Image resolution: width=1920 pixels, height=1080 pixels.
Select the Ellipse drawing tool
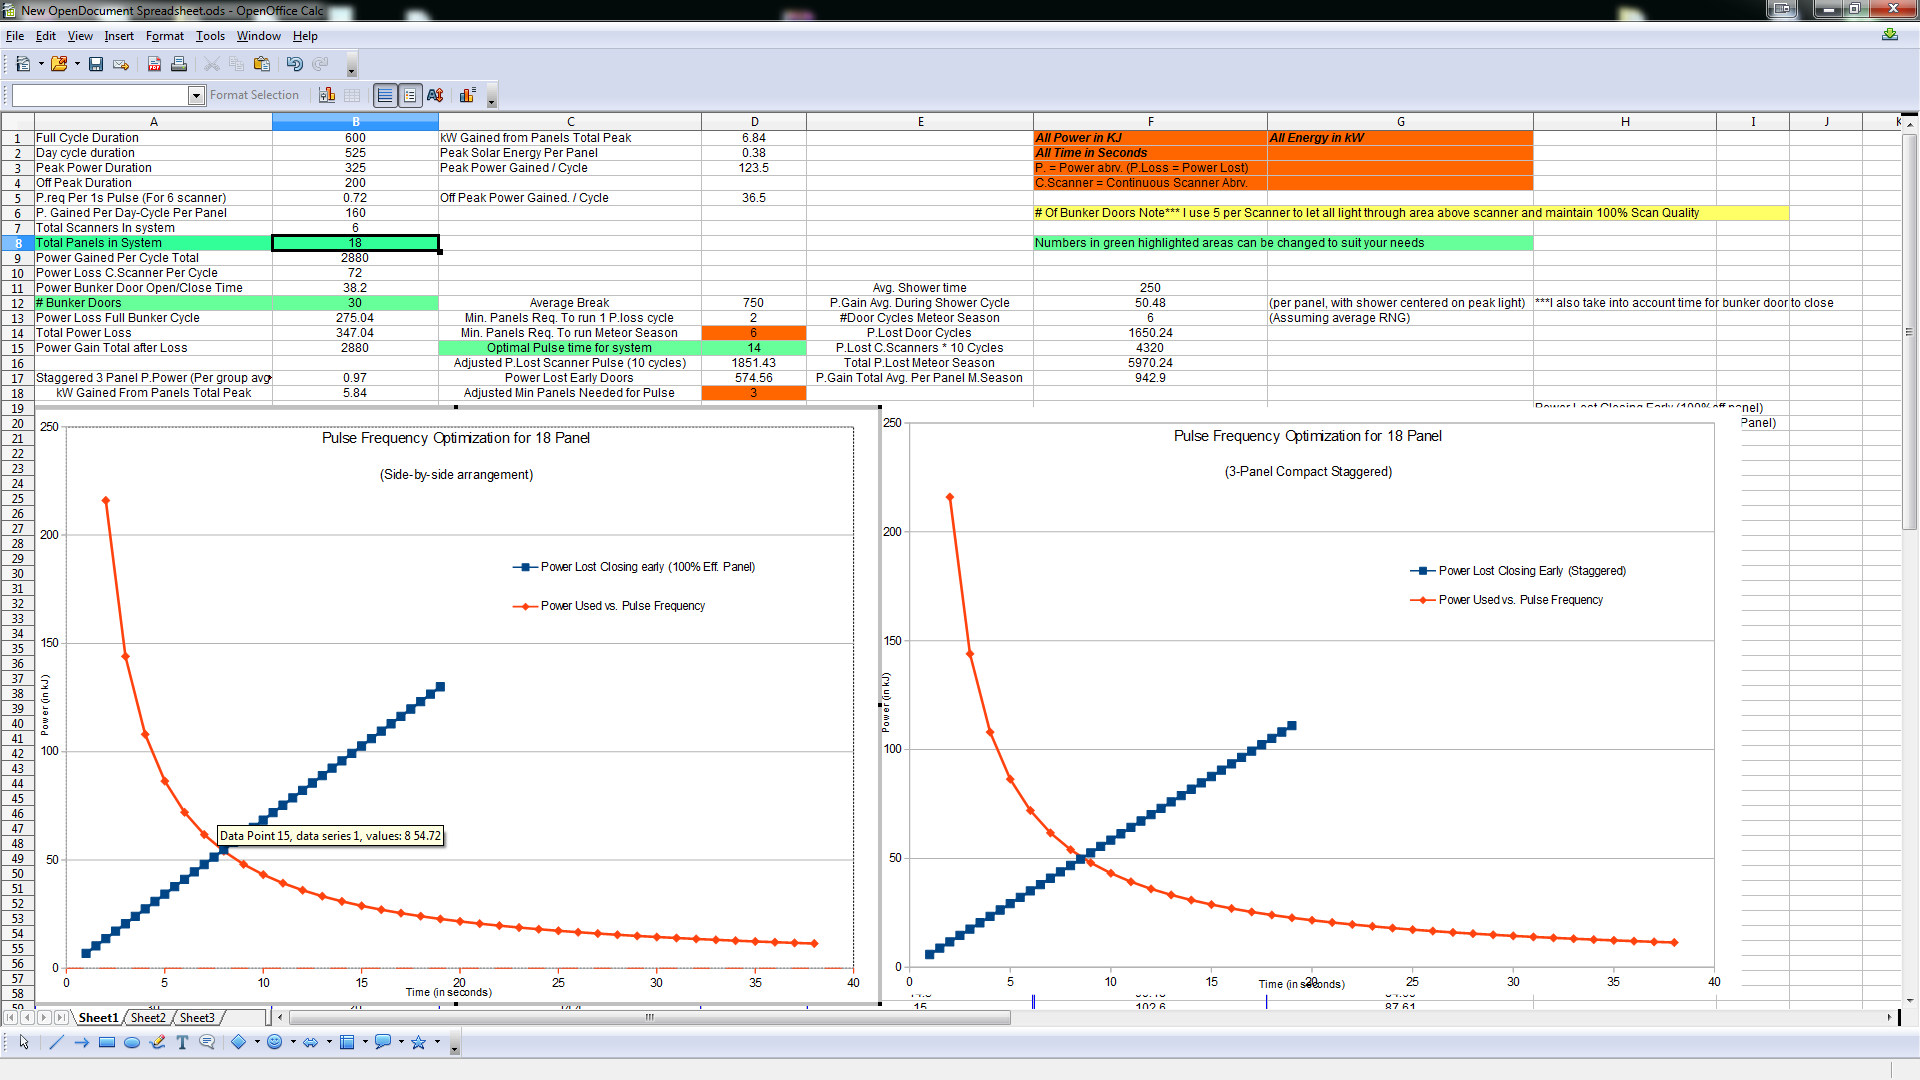[x=132, y=1042]
